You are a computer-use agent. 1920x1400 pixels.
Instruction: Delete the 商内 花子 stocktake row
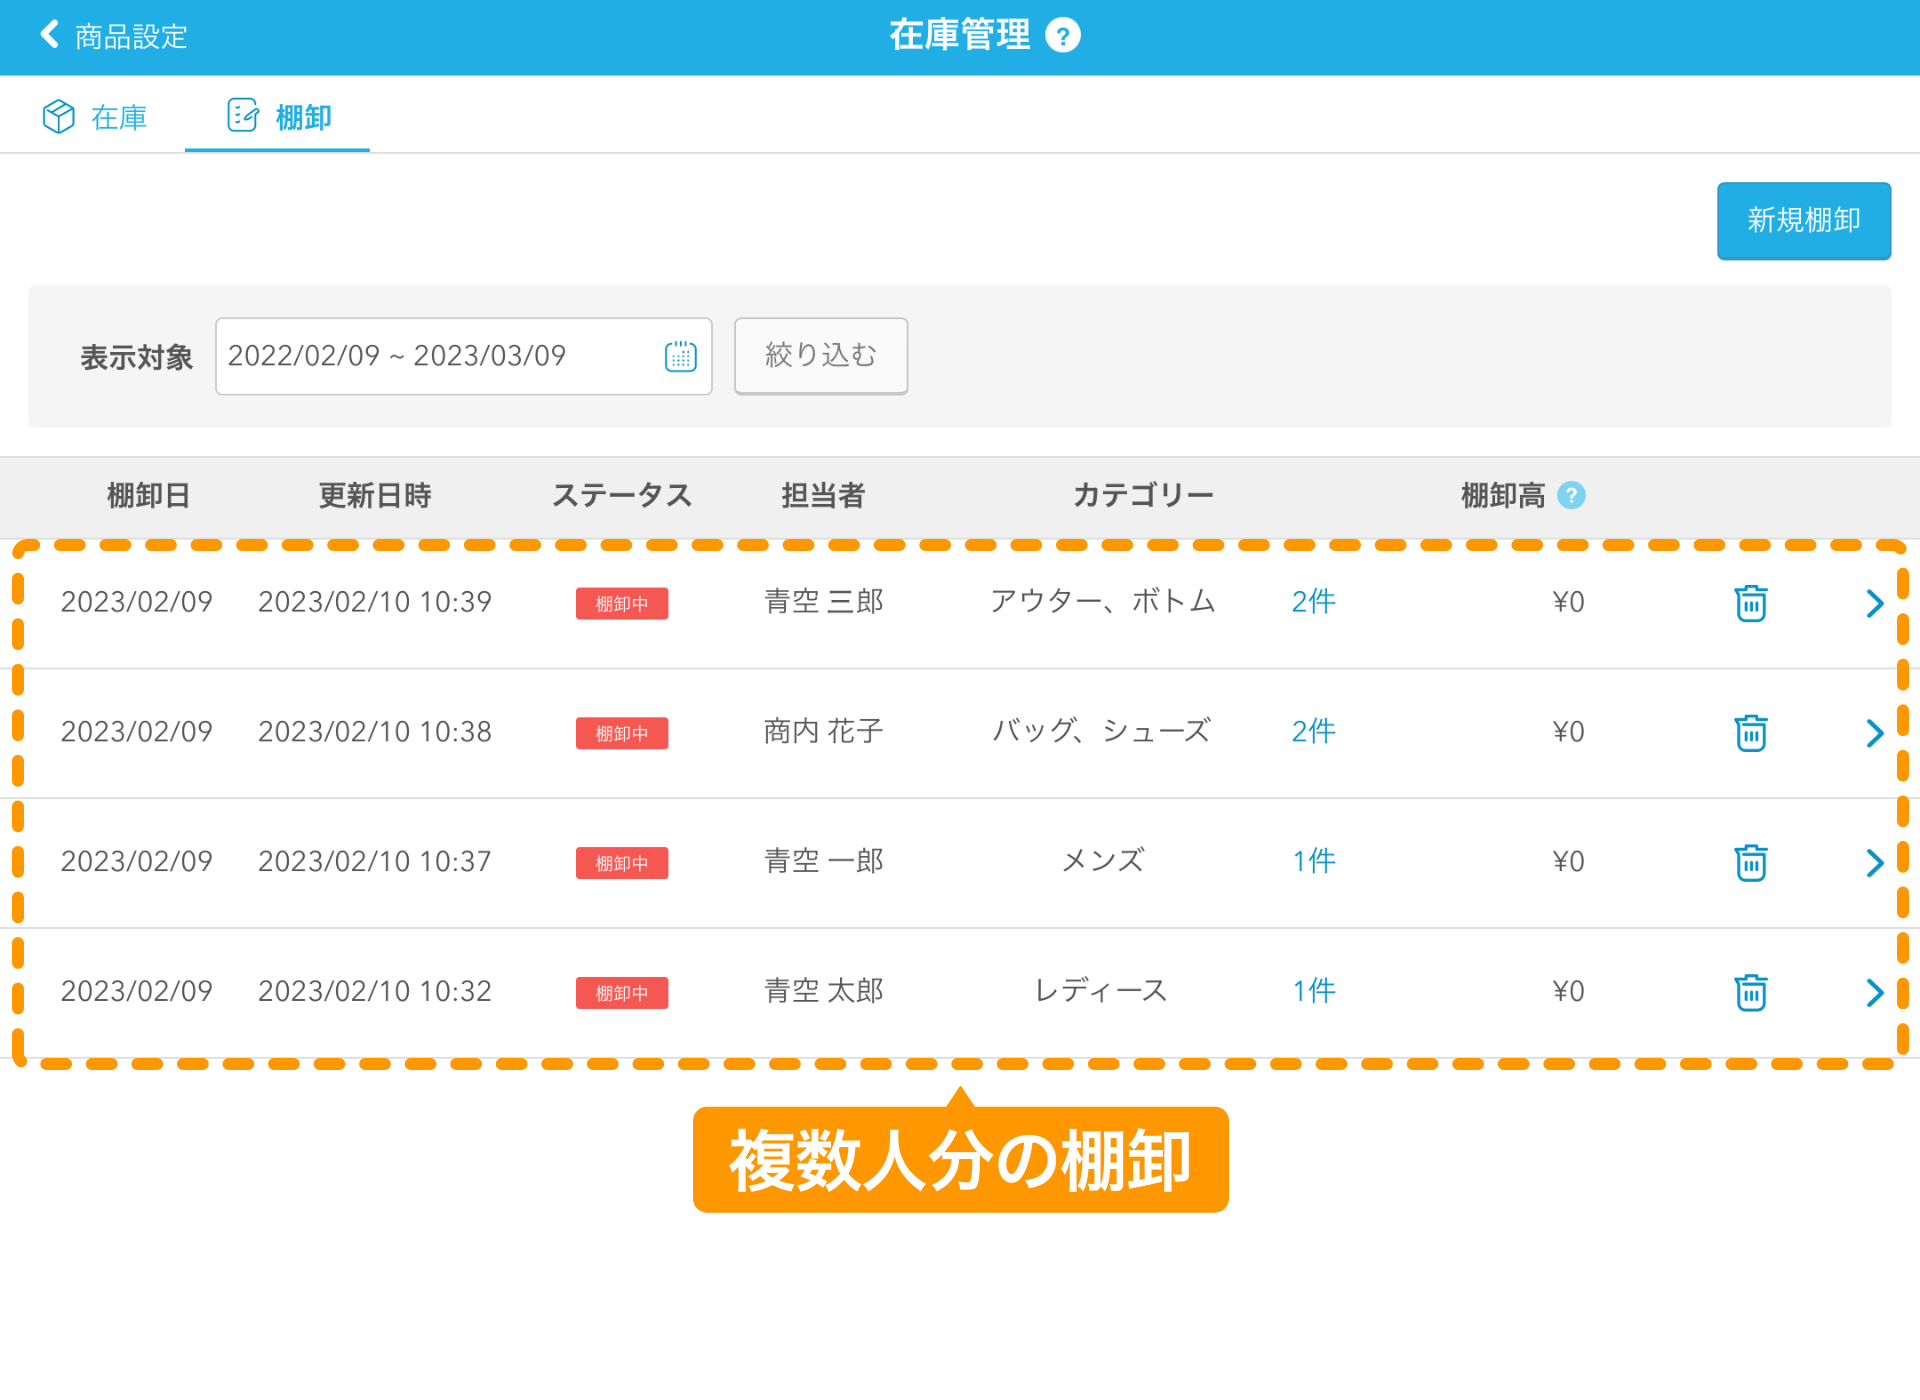(x=1751, y=733)
